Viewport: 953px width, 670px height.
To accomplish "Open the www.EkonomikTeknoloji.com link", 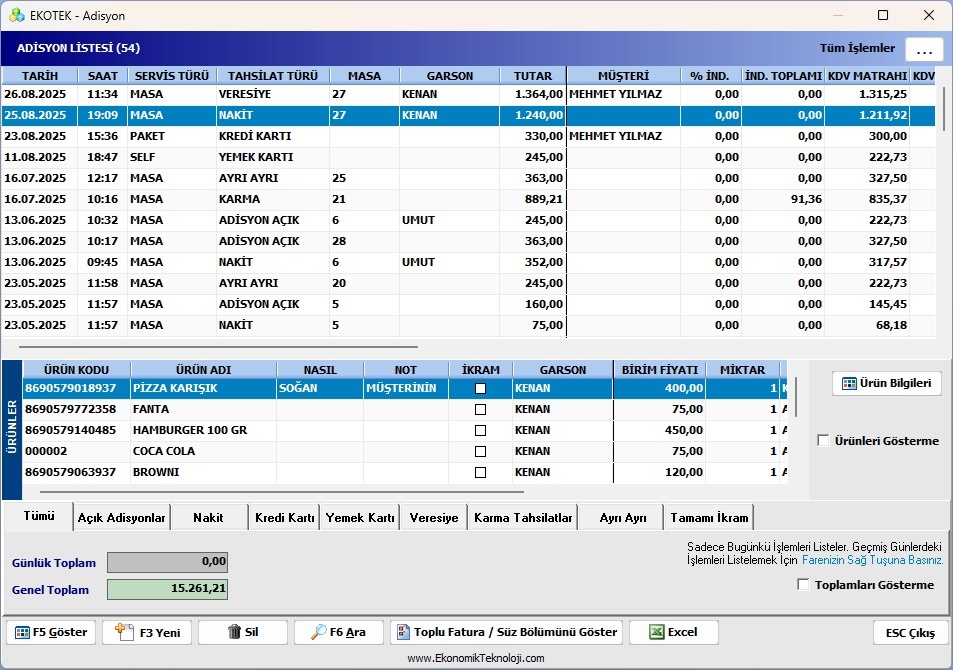I will pyautogui.click(x=476, y=658).
